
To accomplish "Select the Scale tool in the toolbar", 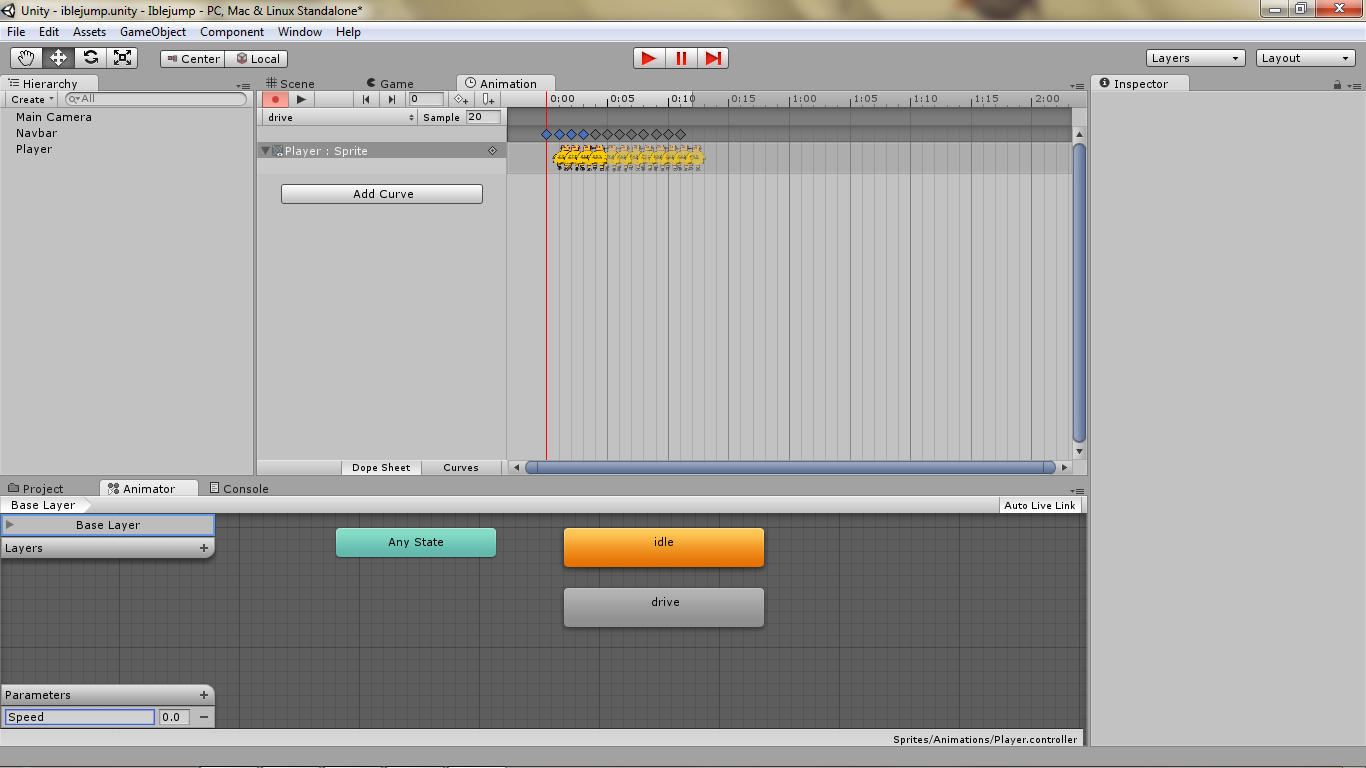I will [122, 58].
